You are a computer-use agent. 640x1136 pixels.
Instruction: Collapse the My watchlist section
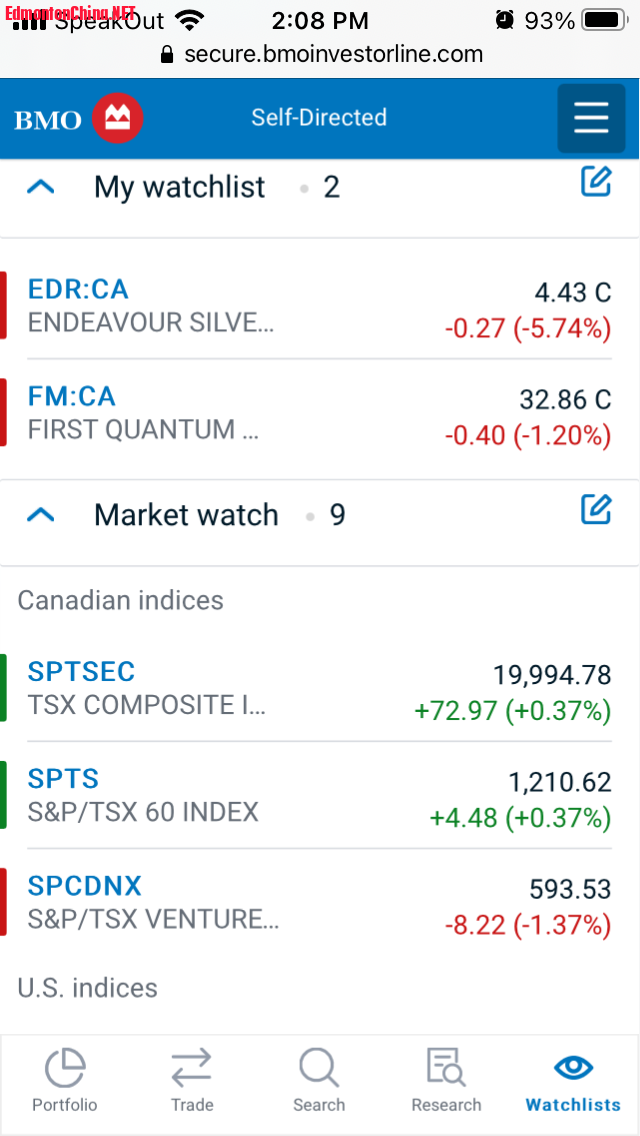click(x=40, y=187)
